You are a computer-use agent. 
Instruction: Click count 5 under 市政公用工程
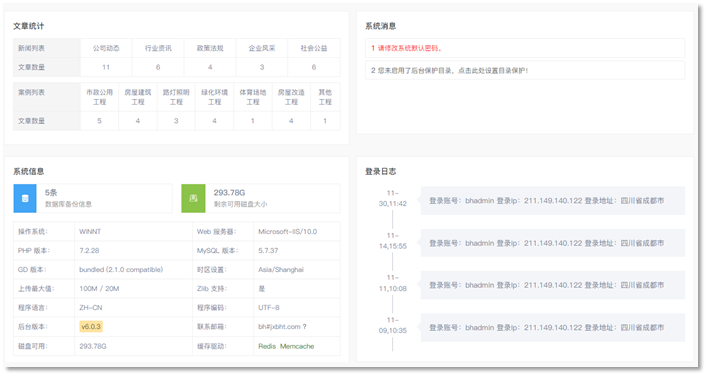[x=99, y=121]
